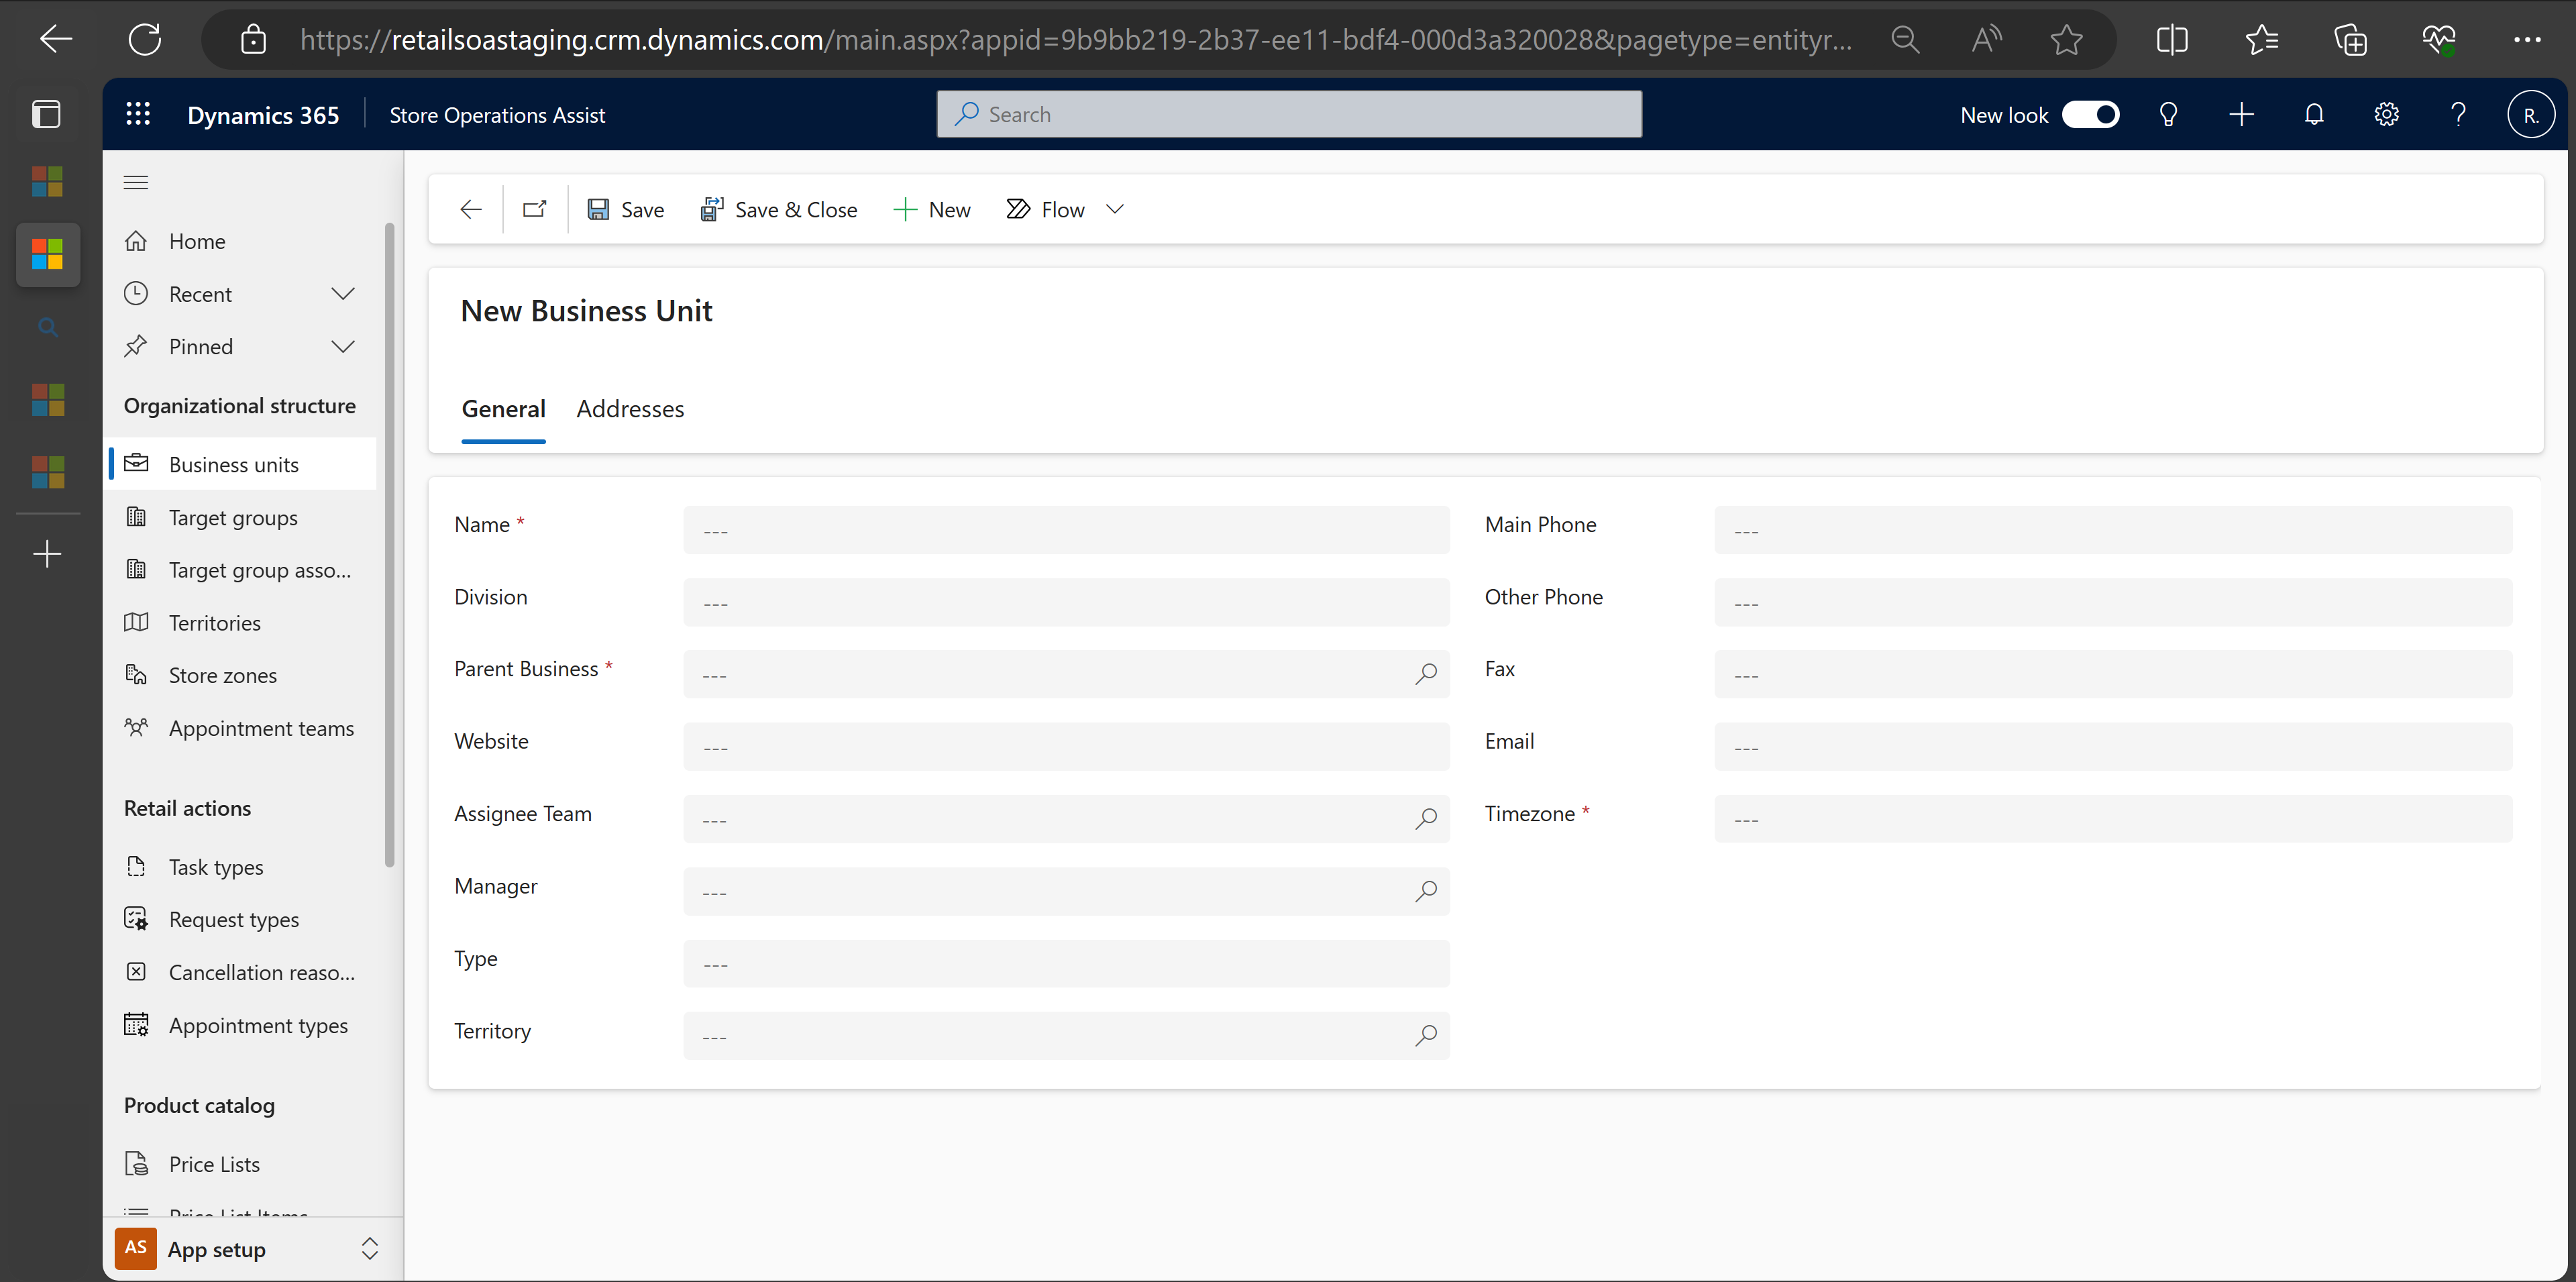
Task: Click the back navigation arrow
Action: 470,207
